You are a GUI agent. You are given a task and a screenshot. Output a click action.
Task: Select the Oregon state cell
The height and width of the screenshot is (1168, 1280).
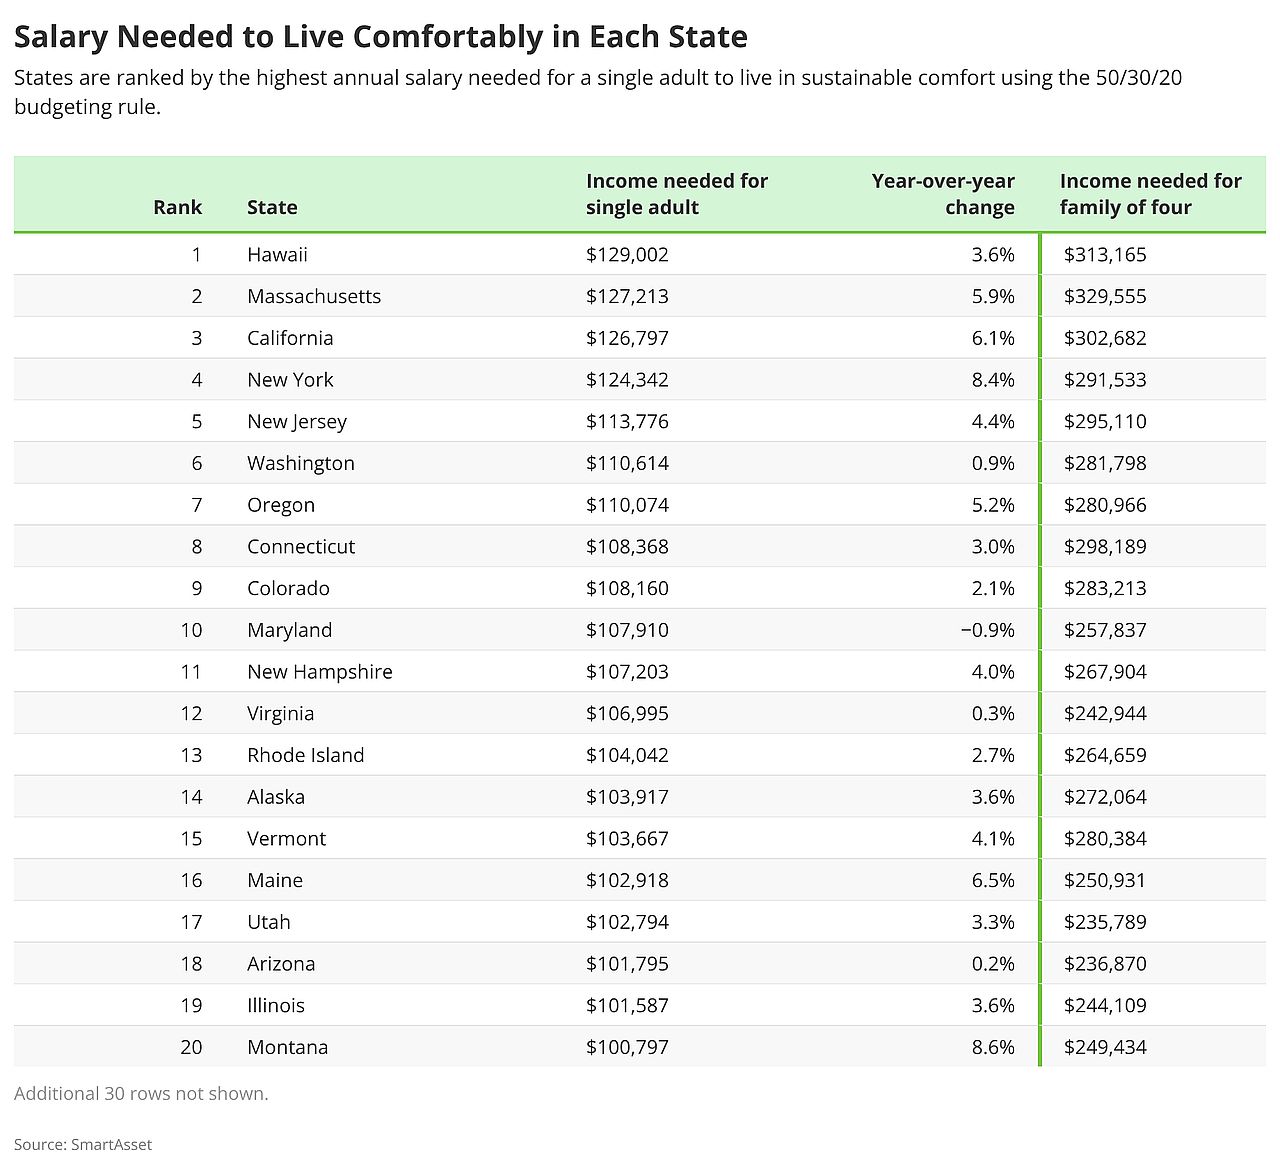pyautogui.click(x=281, y=505)
